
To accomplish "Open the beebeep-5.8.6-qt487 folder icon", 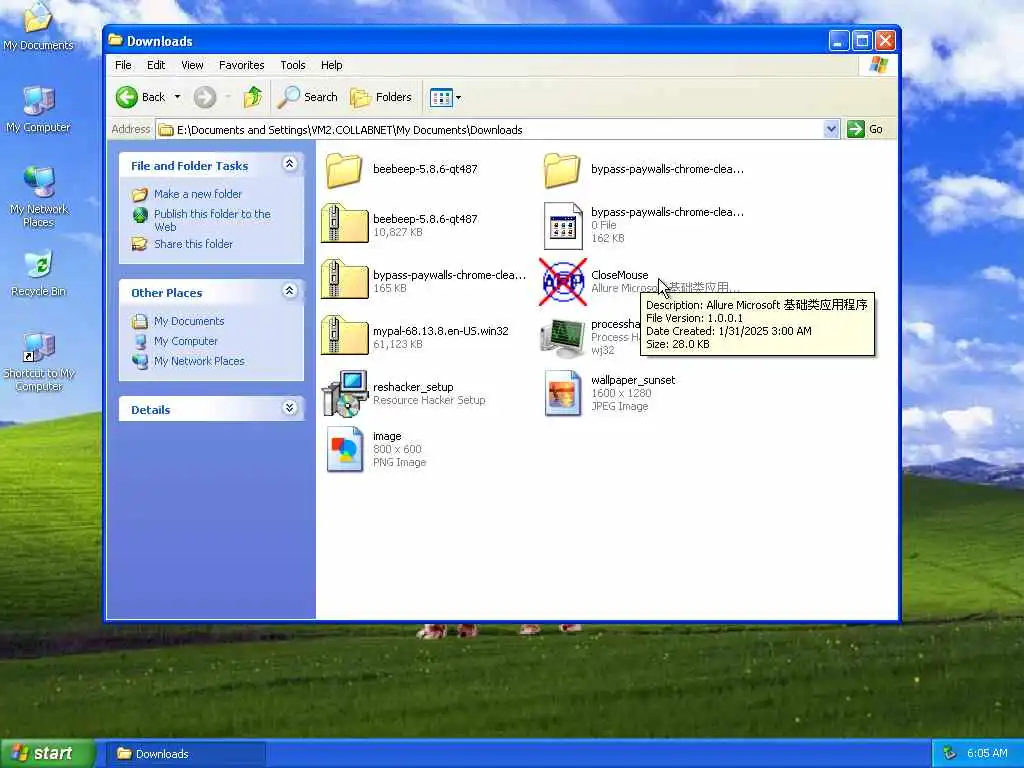I will pos(344,170).
